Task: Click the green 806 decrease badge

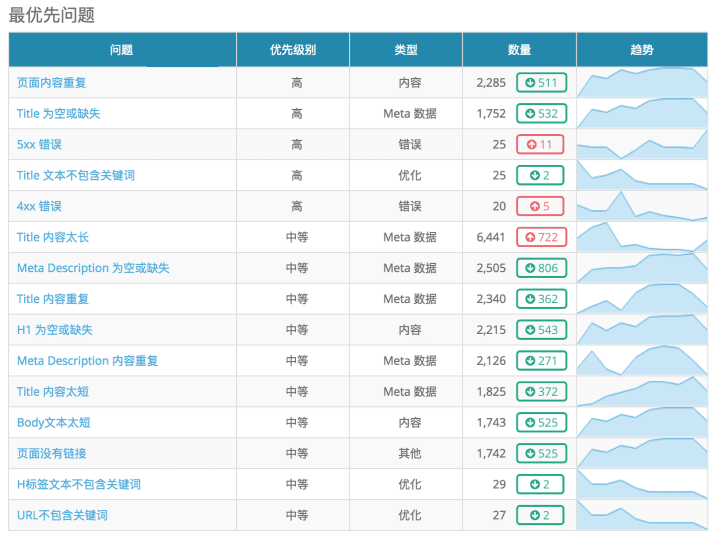Action: pos(541,268)
